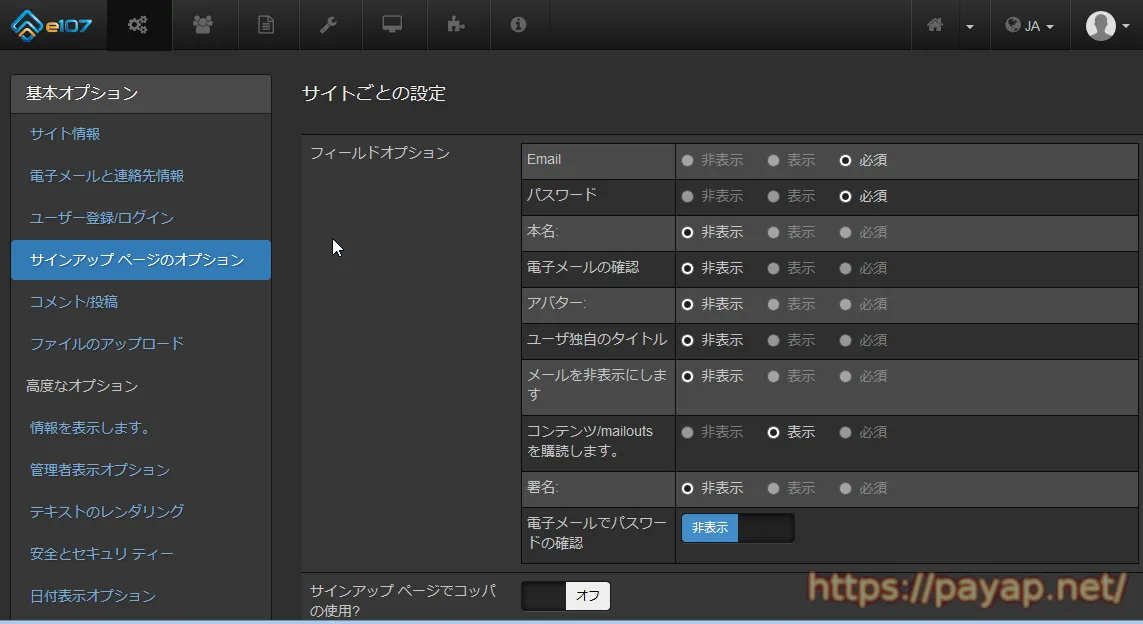Select 表示 radio for 署名
Viewport: 1143px width, 624px height.
pyautogui.click(x=773, y=488)
